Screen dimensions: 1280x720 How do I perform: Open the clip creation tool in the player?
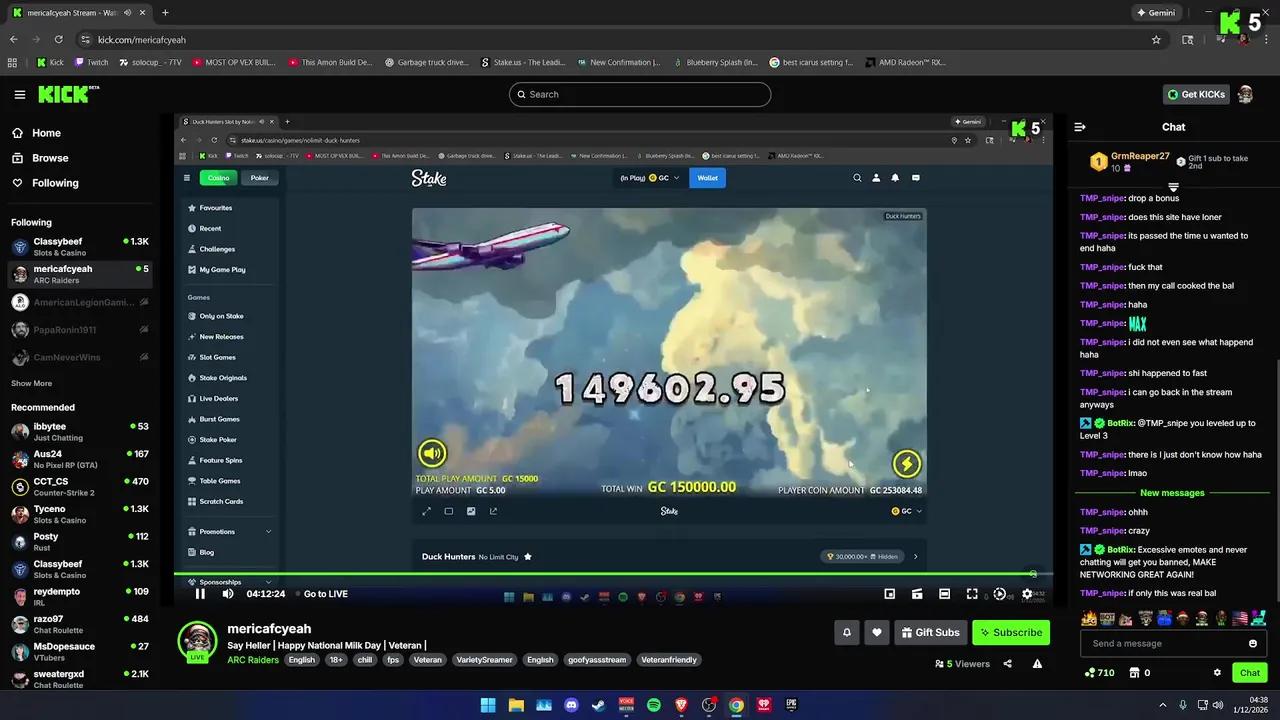(x=917, y=593)
